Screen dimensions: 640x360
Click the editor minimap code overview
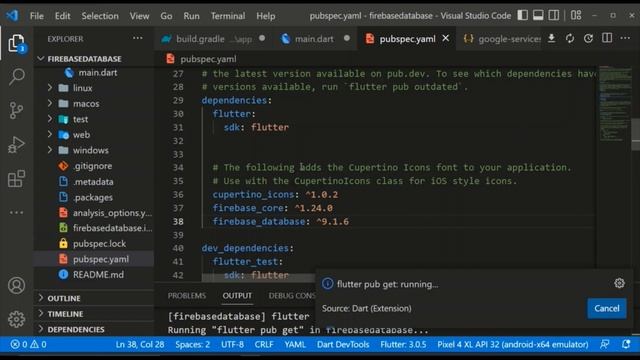pos(615,104)
